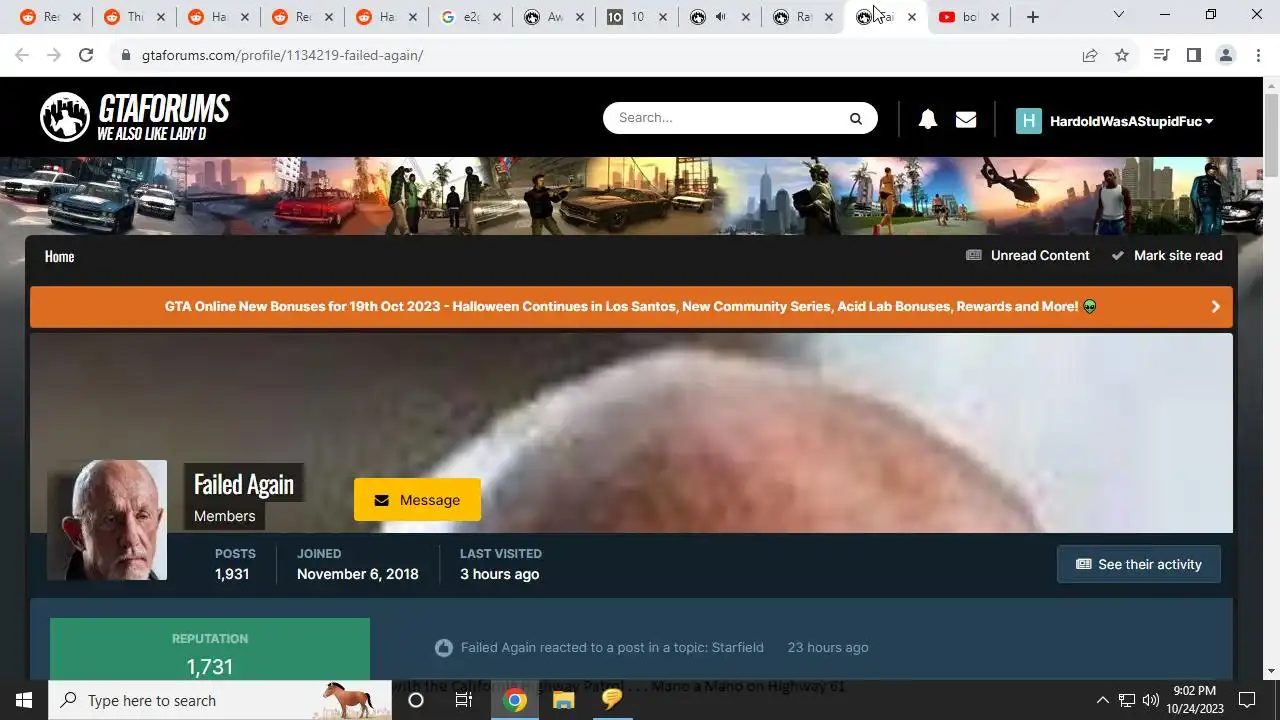The height and width of the screenshot is (720, 1280).
Task: Close the YouTube tab
Action: click(x=994, y=17)
